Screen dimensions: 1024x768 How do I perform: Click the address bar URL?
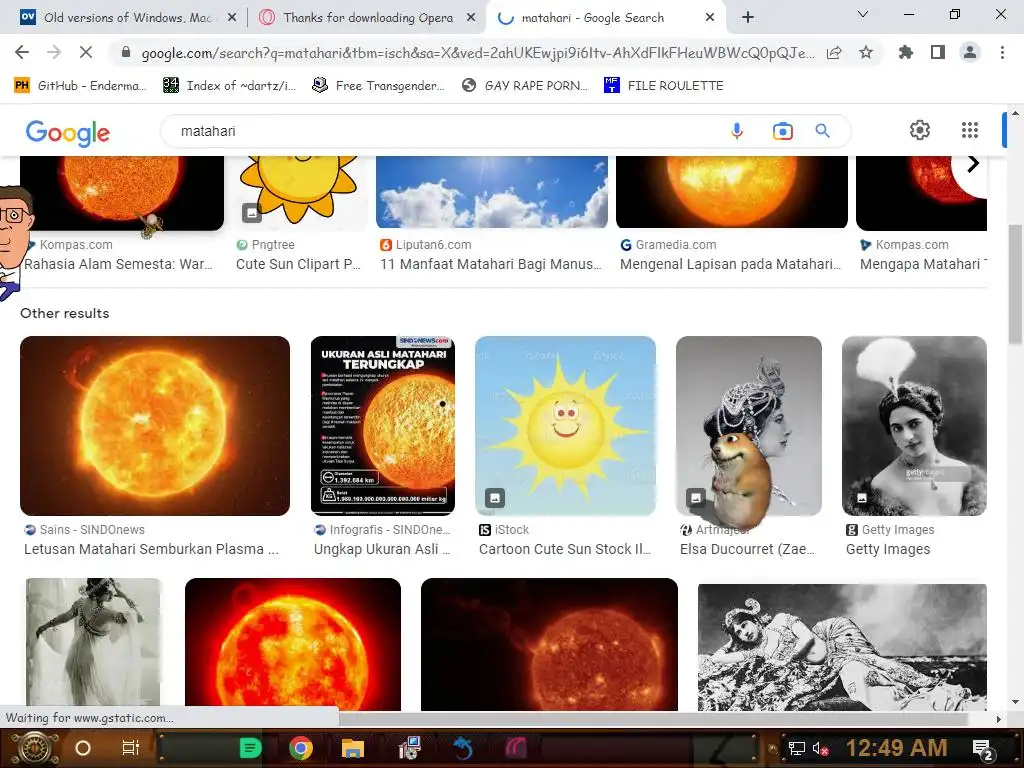point(477,53)
